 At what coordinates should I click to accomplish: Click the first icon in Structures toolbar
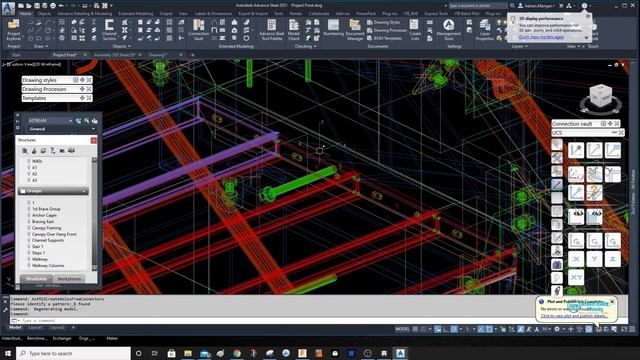[x=25, y=151]
